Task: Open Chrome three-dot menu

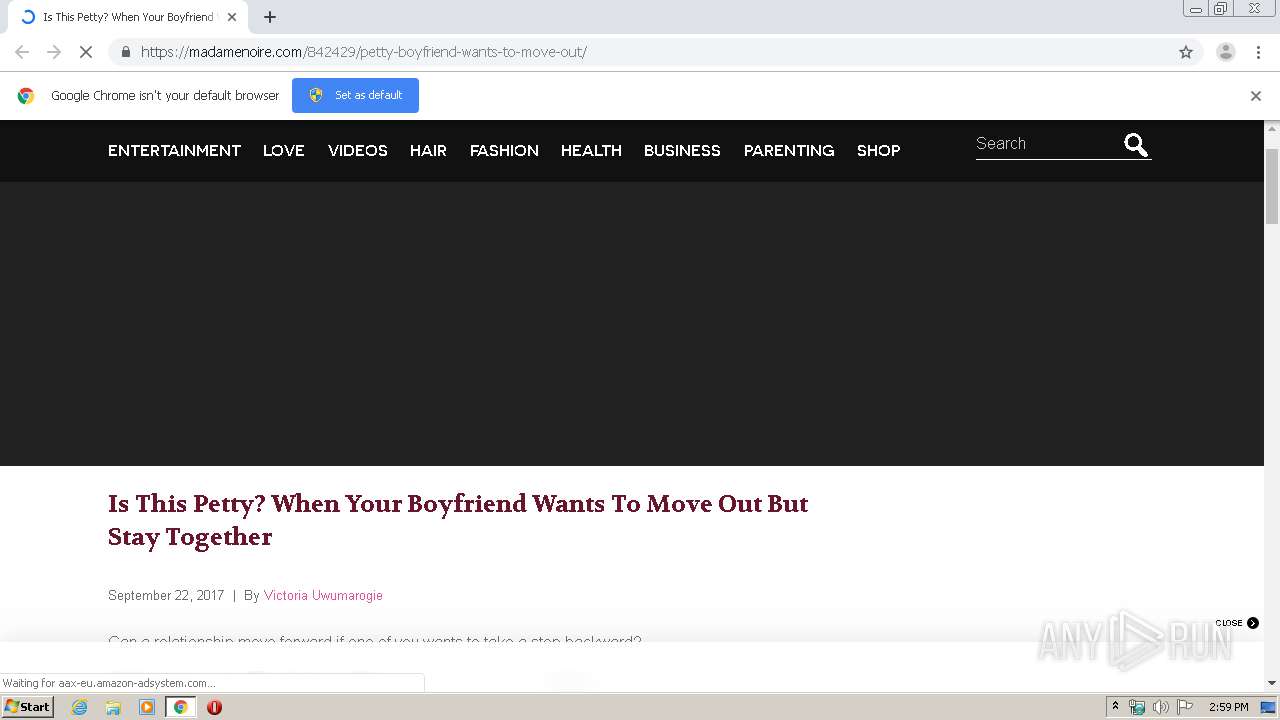Action: pyautogui.click(x=1258, y=52)
